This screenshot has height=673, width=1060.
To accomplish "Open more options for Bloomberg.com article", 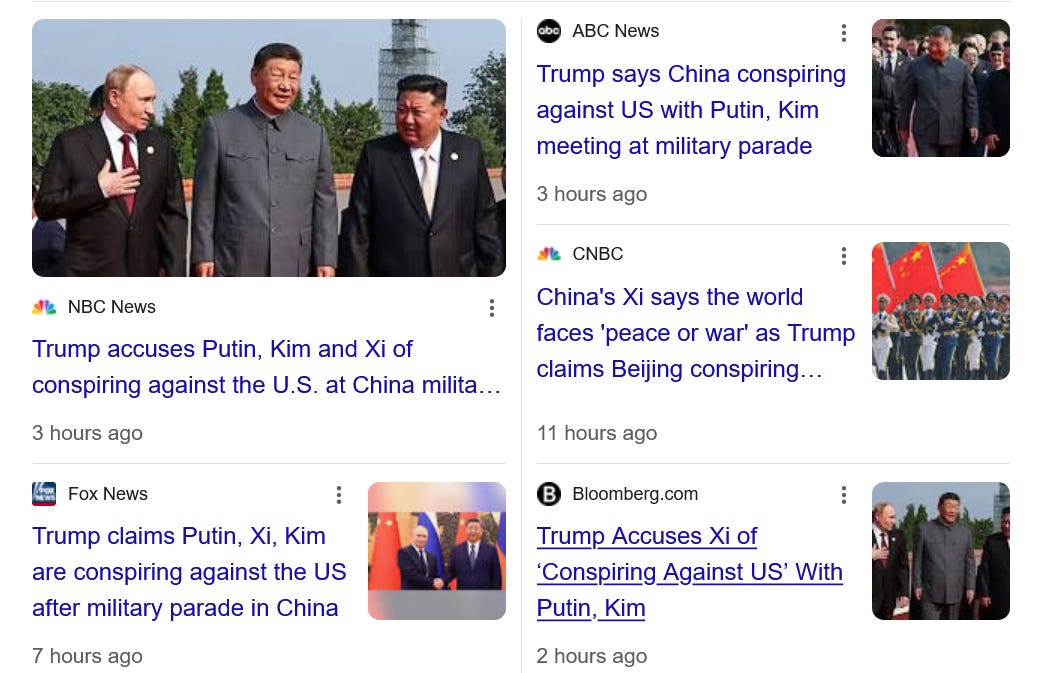I will (x=843, y=495).
